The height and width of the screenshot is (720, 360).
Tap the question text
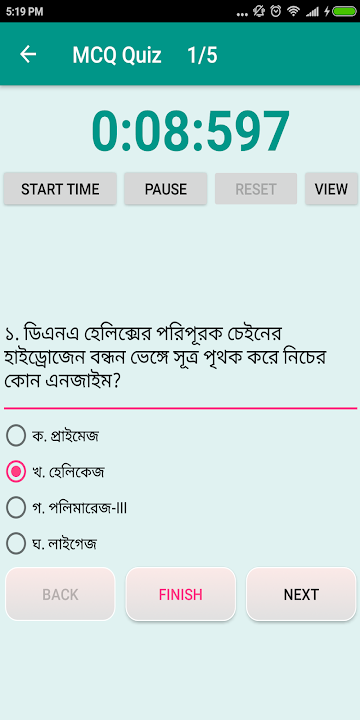pyautogui.click(x=165, y=357)
